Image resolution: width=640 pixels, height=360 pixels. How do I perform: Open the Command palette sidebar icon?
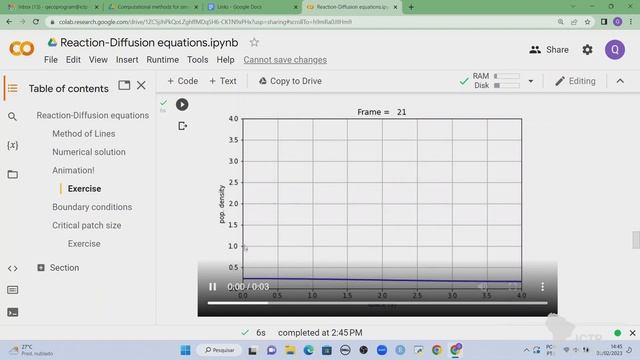coord(13,290)
